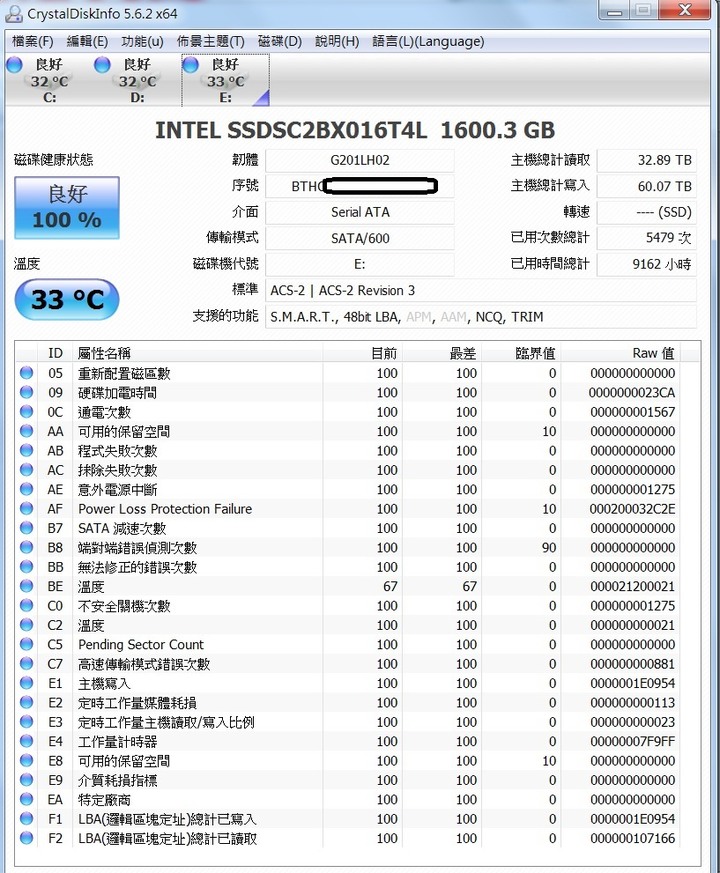The height and width of the screenshot is (873, 720).
Task: Click the host reads value 32.89 TB
Action: coord(646,160)
